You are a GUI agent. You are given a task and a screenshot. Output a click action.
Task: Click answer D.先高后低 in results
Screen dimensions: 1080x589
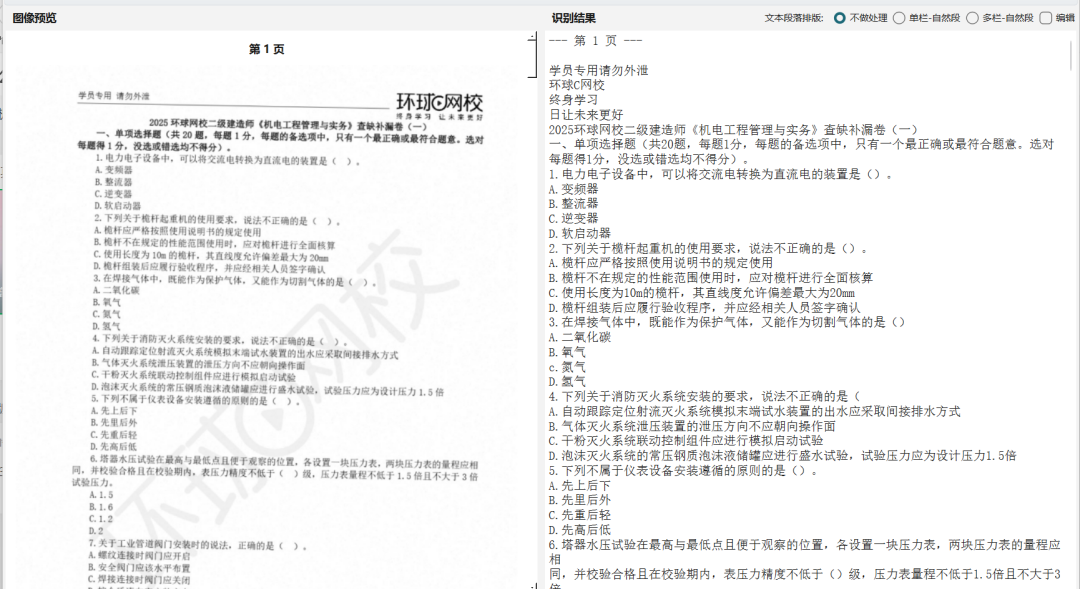tap(580, 530)
